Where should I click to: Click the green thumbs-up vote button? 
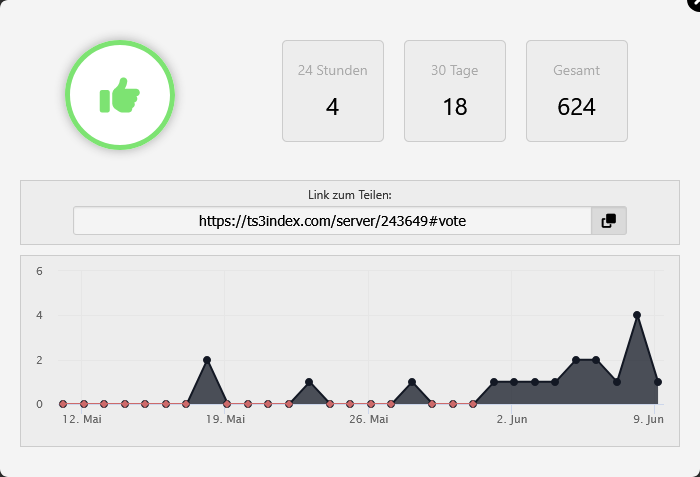120,95
